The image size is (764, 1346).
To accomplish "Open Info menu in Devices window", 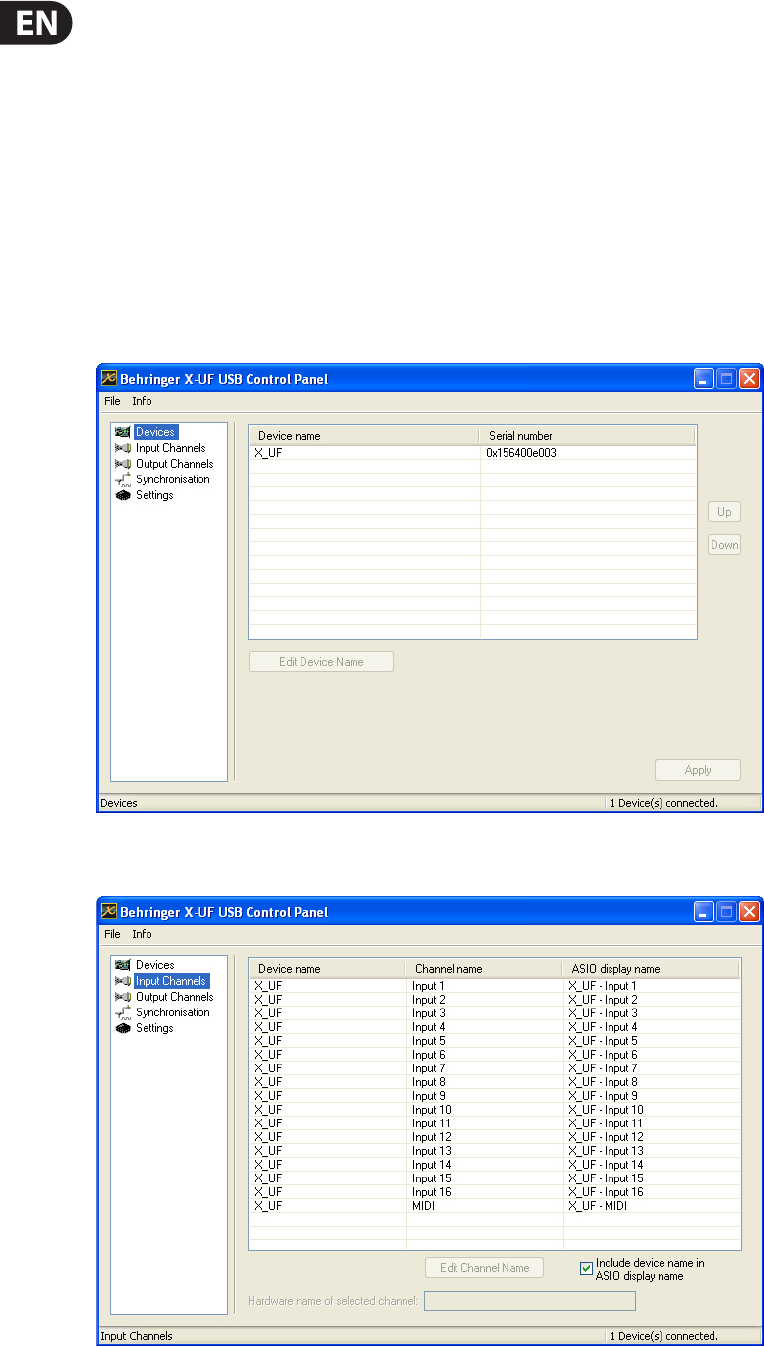I will coord(142,401).
